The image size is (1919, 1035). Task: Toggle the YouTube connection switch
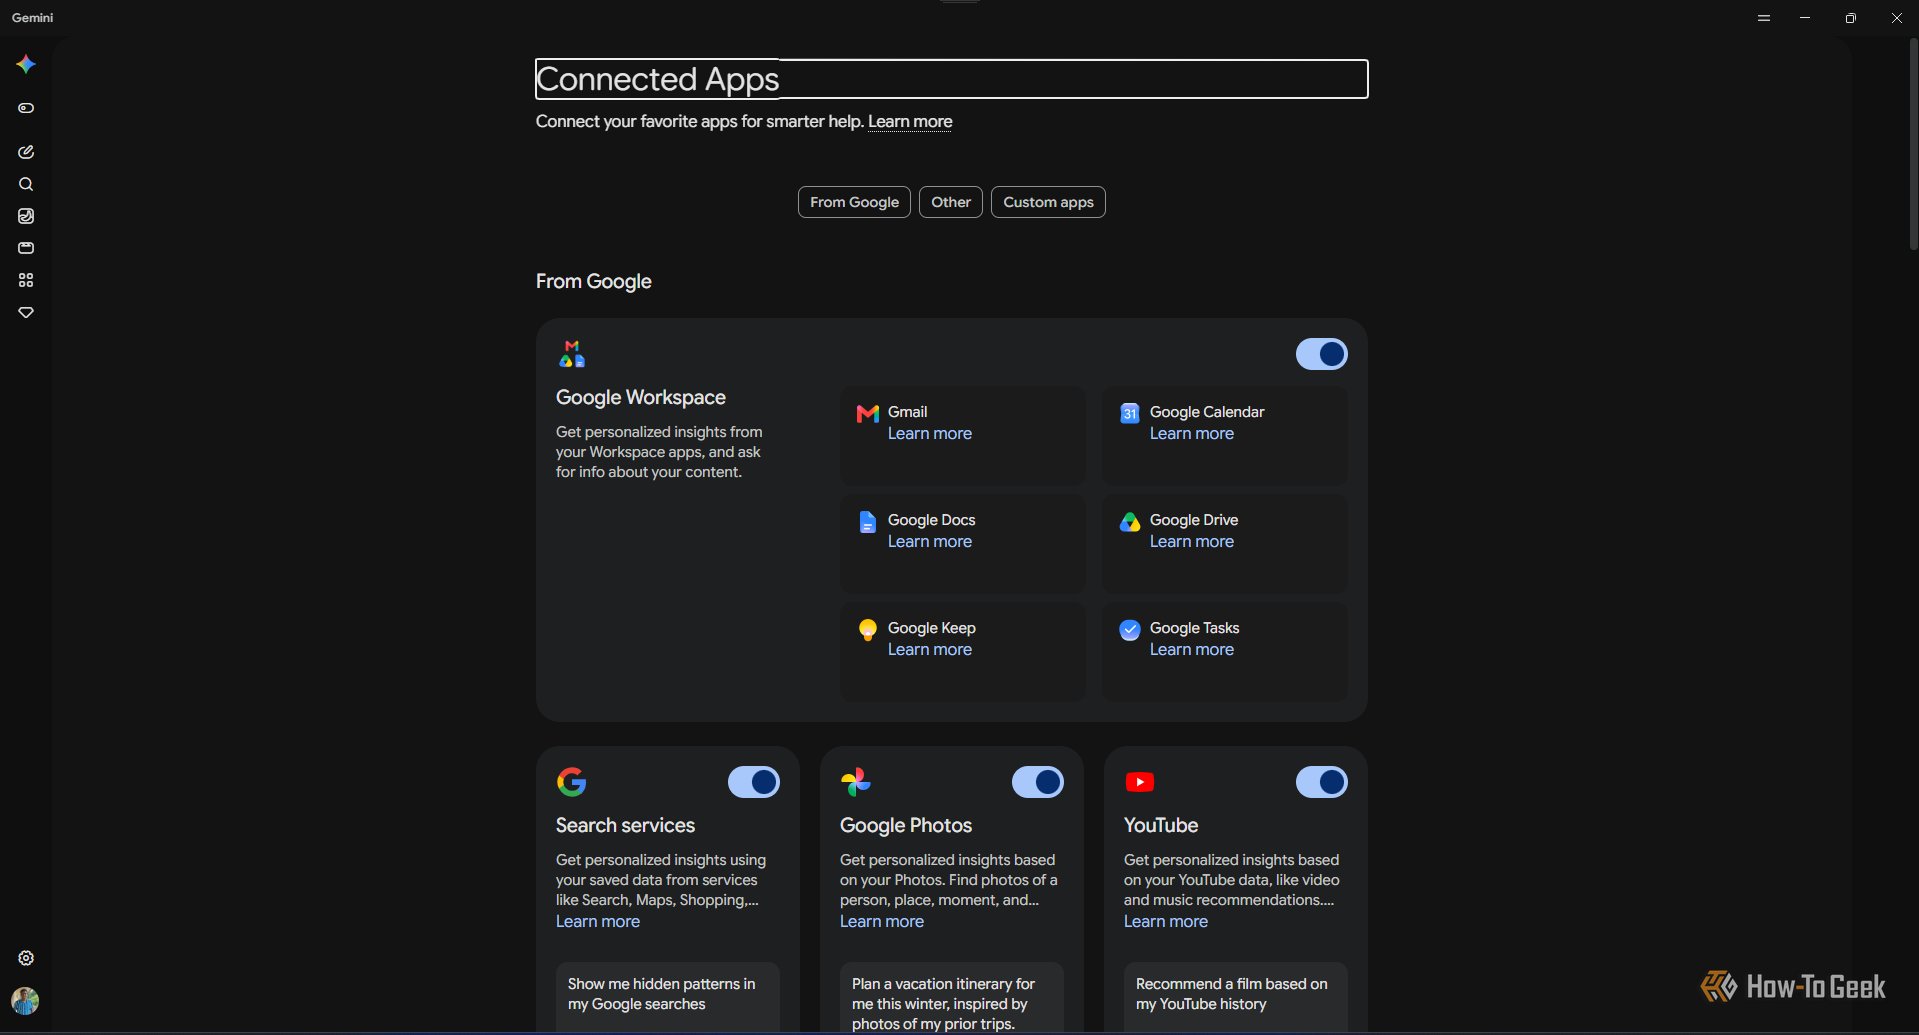point(1322,782)
